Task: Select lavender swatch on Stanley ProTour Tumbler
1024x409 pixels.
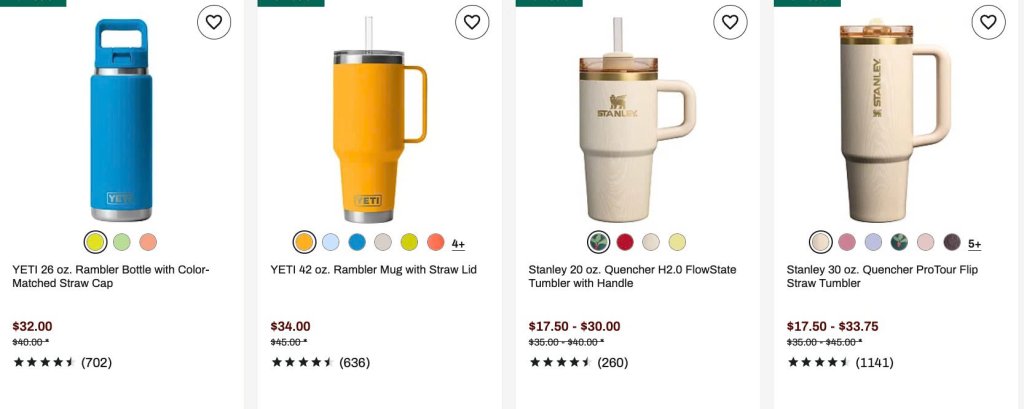Action: click(x=873, y=242)
